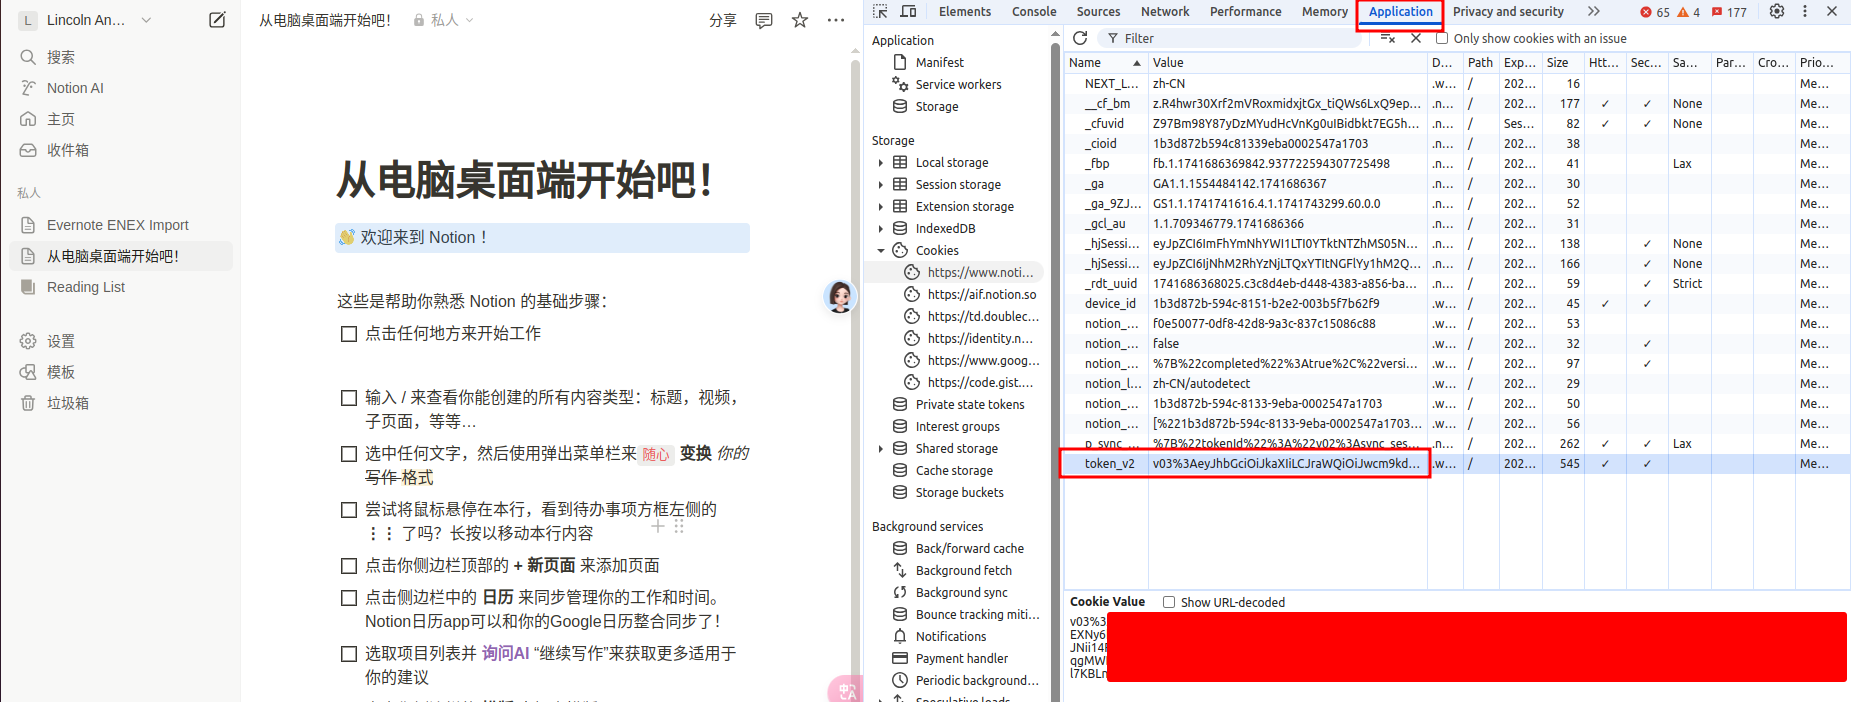Expand Session storage tree
Screen dimensions: 1851x702
pyautogui.click(x=881, y=184)
